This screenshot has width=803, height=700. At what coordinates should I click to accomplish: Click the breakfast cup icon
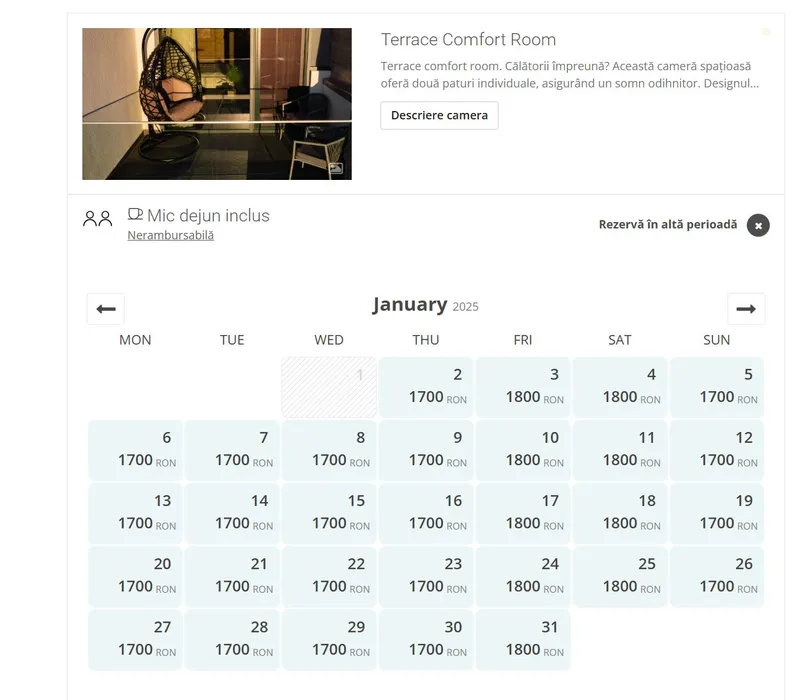(x=136, y=214)
